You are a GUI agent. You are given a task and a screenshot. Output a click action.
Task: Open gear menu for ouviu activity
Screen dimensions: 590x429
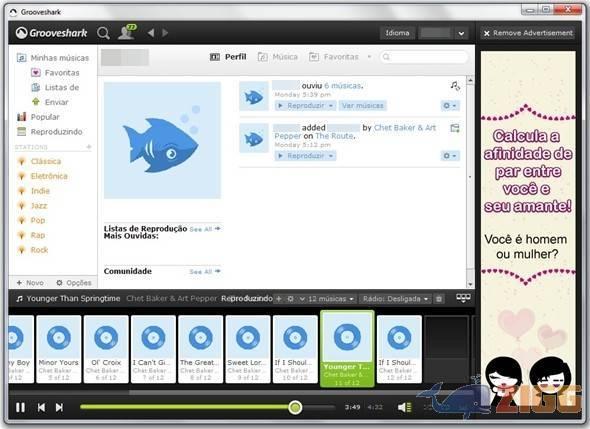click(450, 106)
